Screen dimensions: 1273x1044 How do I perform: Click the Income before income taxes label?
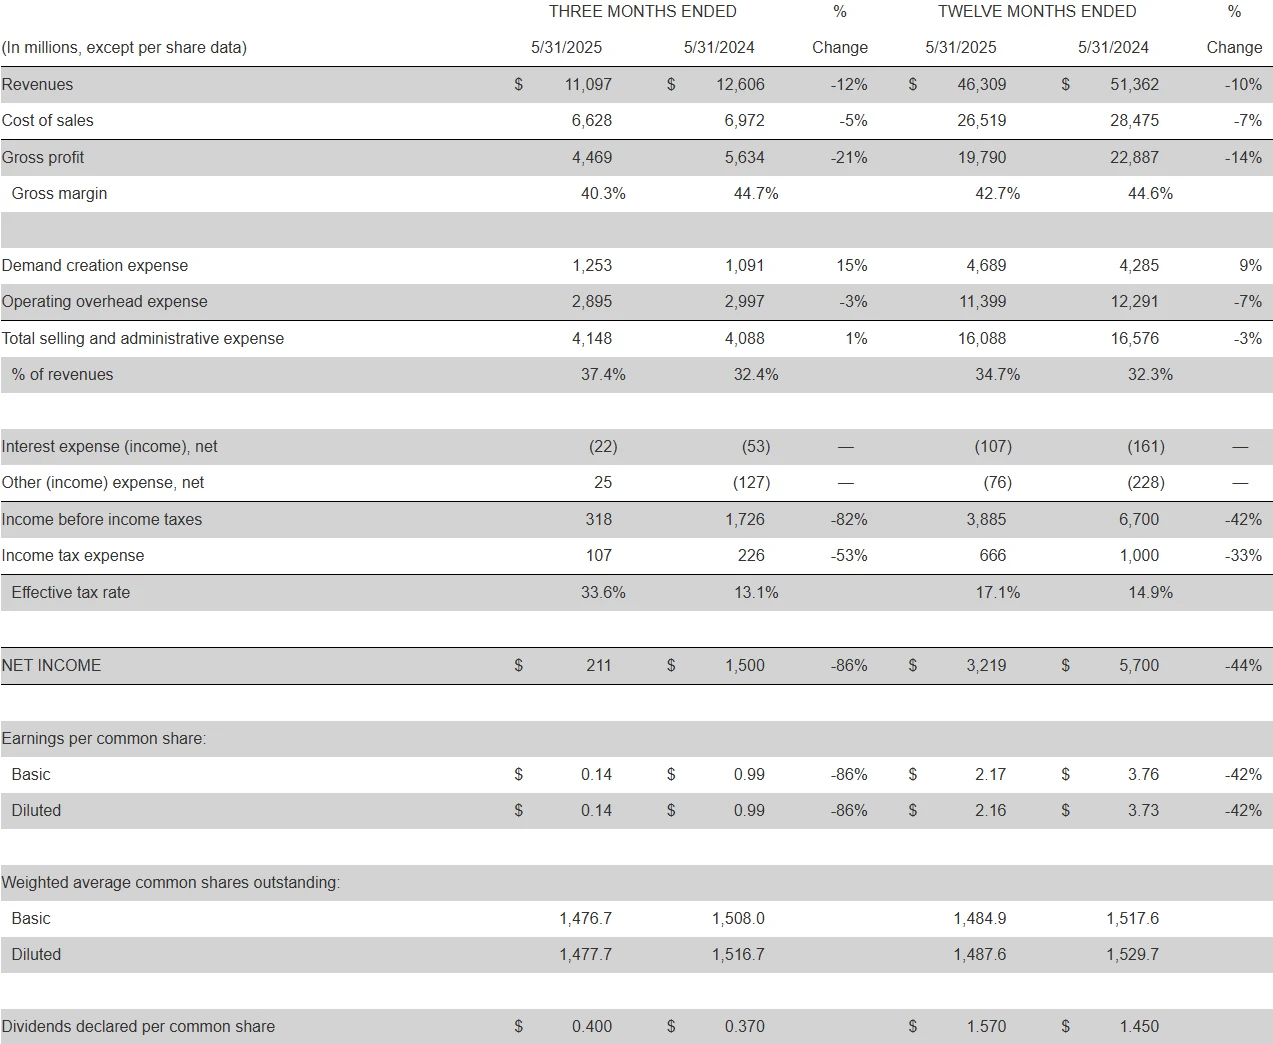tap(102, 520)
